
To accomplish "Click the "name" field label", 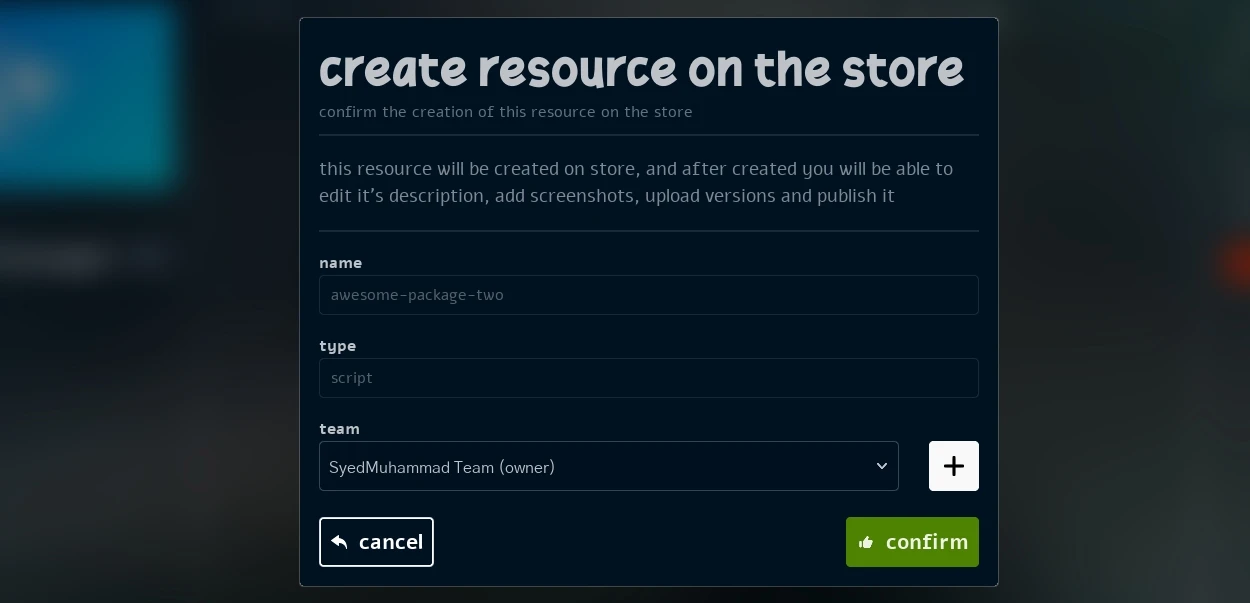I will [340, 263].
